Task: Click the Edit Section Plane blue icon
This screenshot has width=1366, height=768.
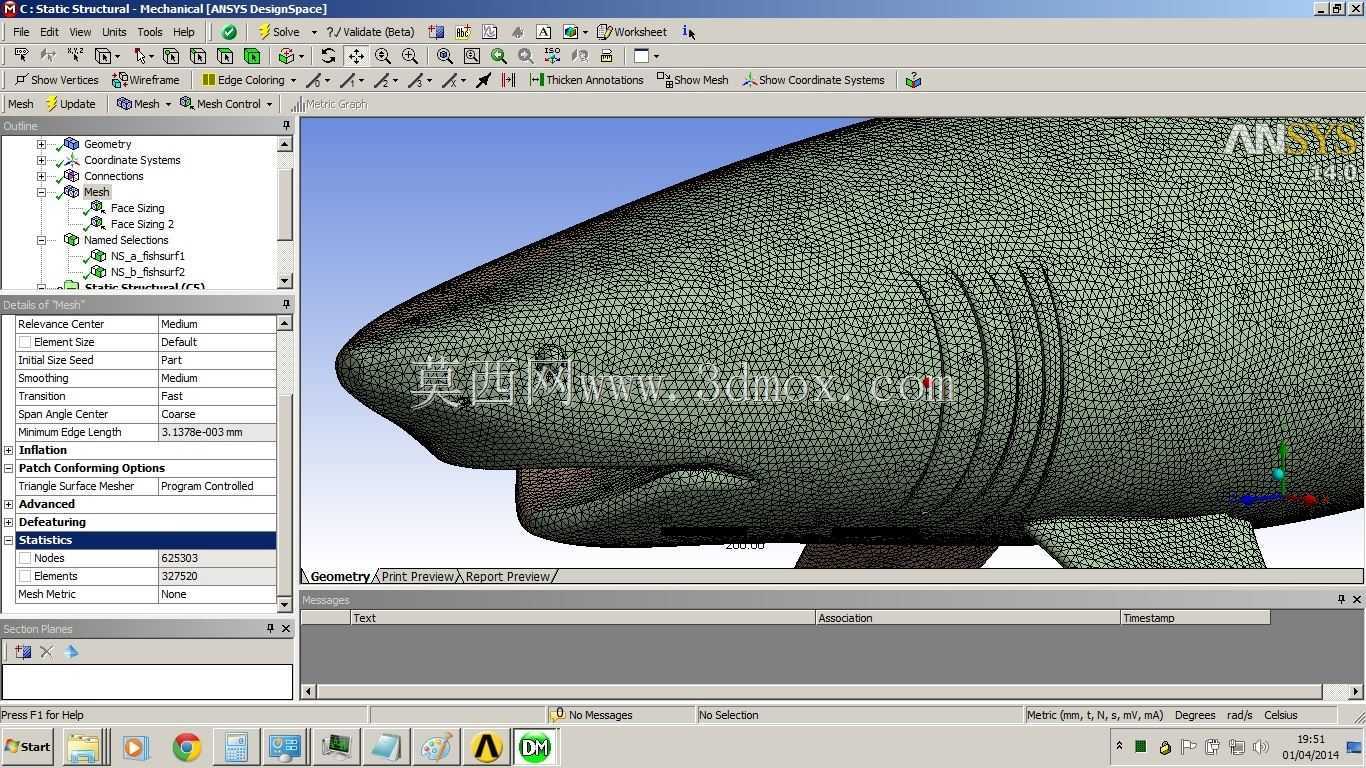Action: point(71,652)
